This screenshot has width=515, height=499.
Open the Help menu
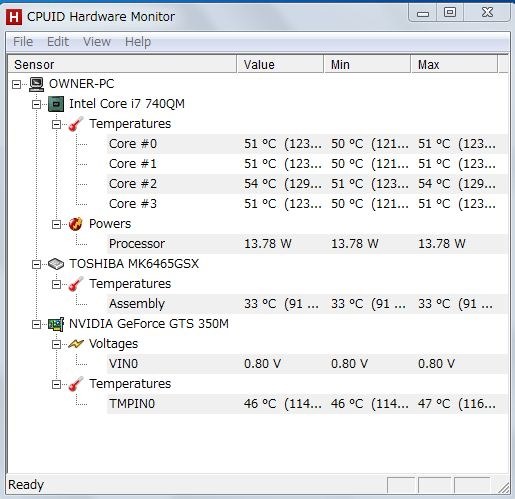coord(138,42)
